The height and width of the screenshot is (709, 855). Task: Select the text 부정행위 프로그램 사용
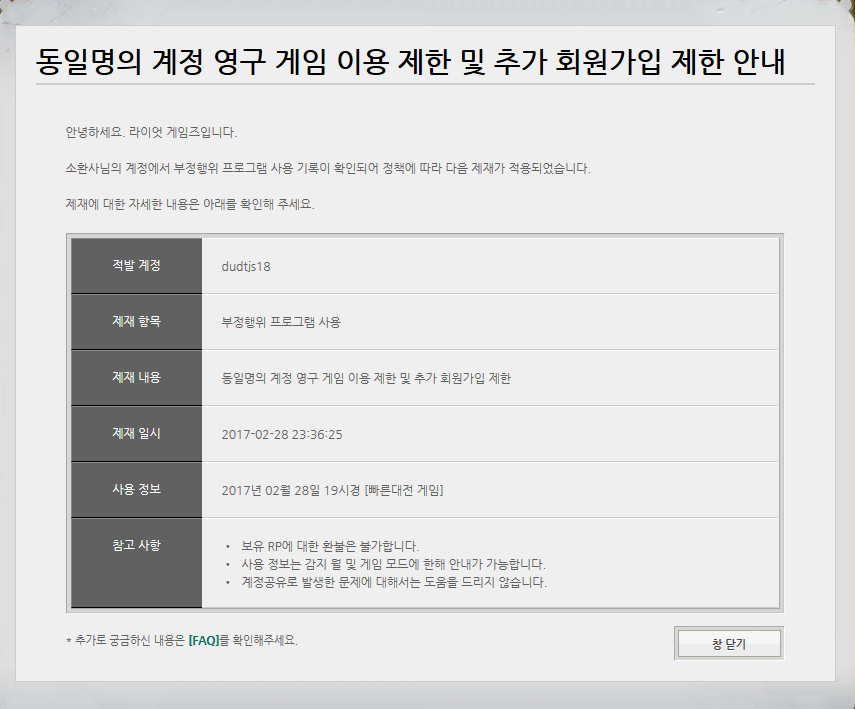281,322
